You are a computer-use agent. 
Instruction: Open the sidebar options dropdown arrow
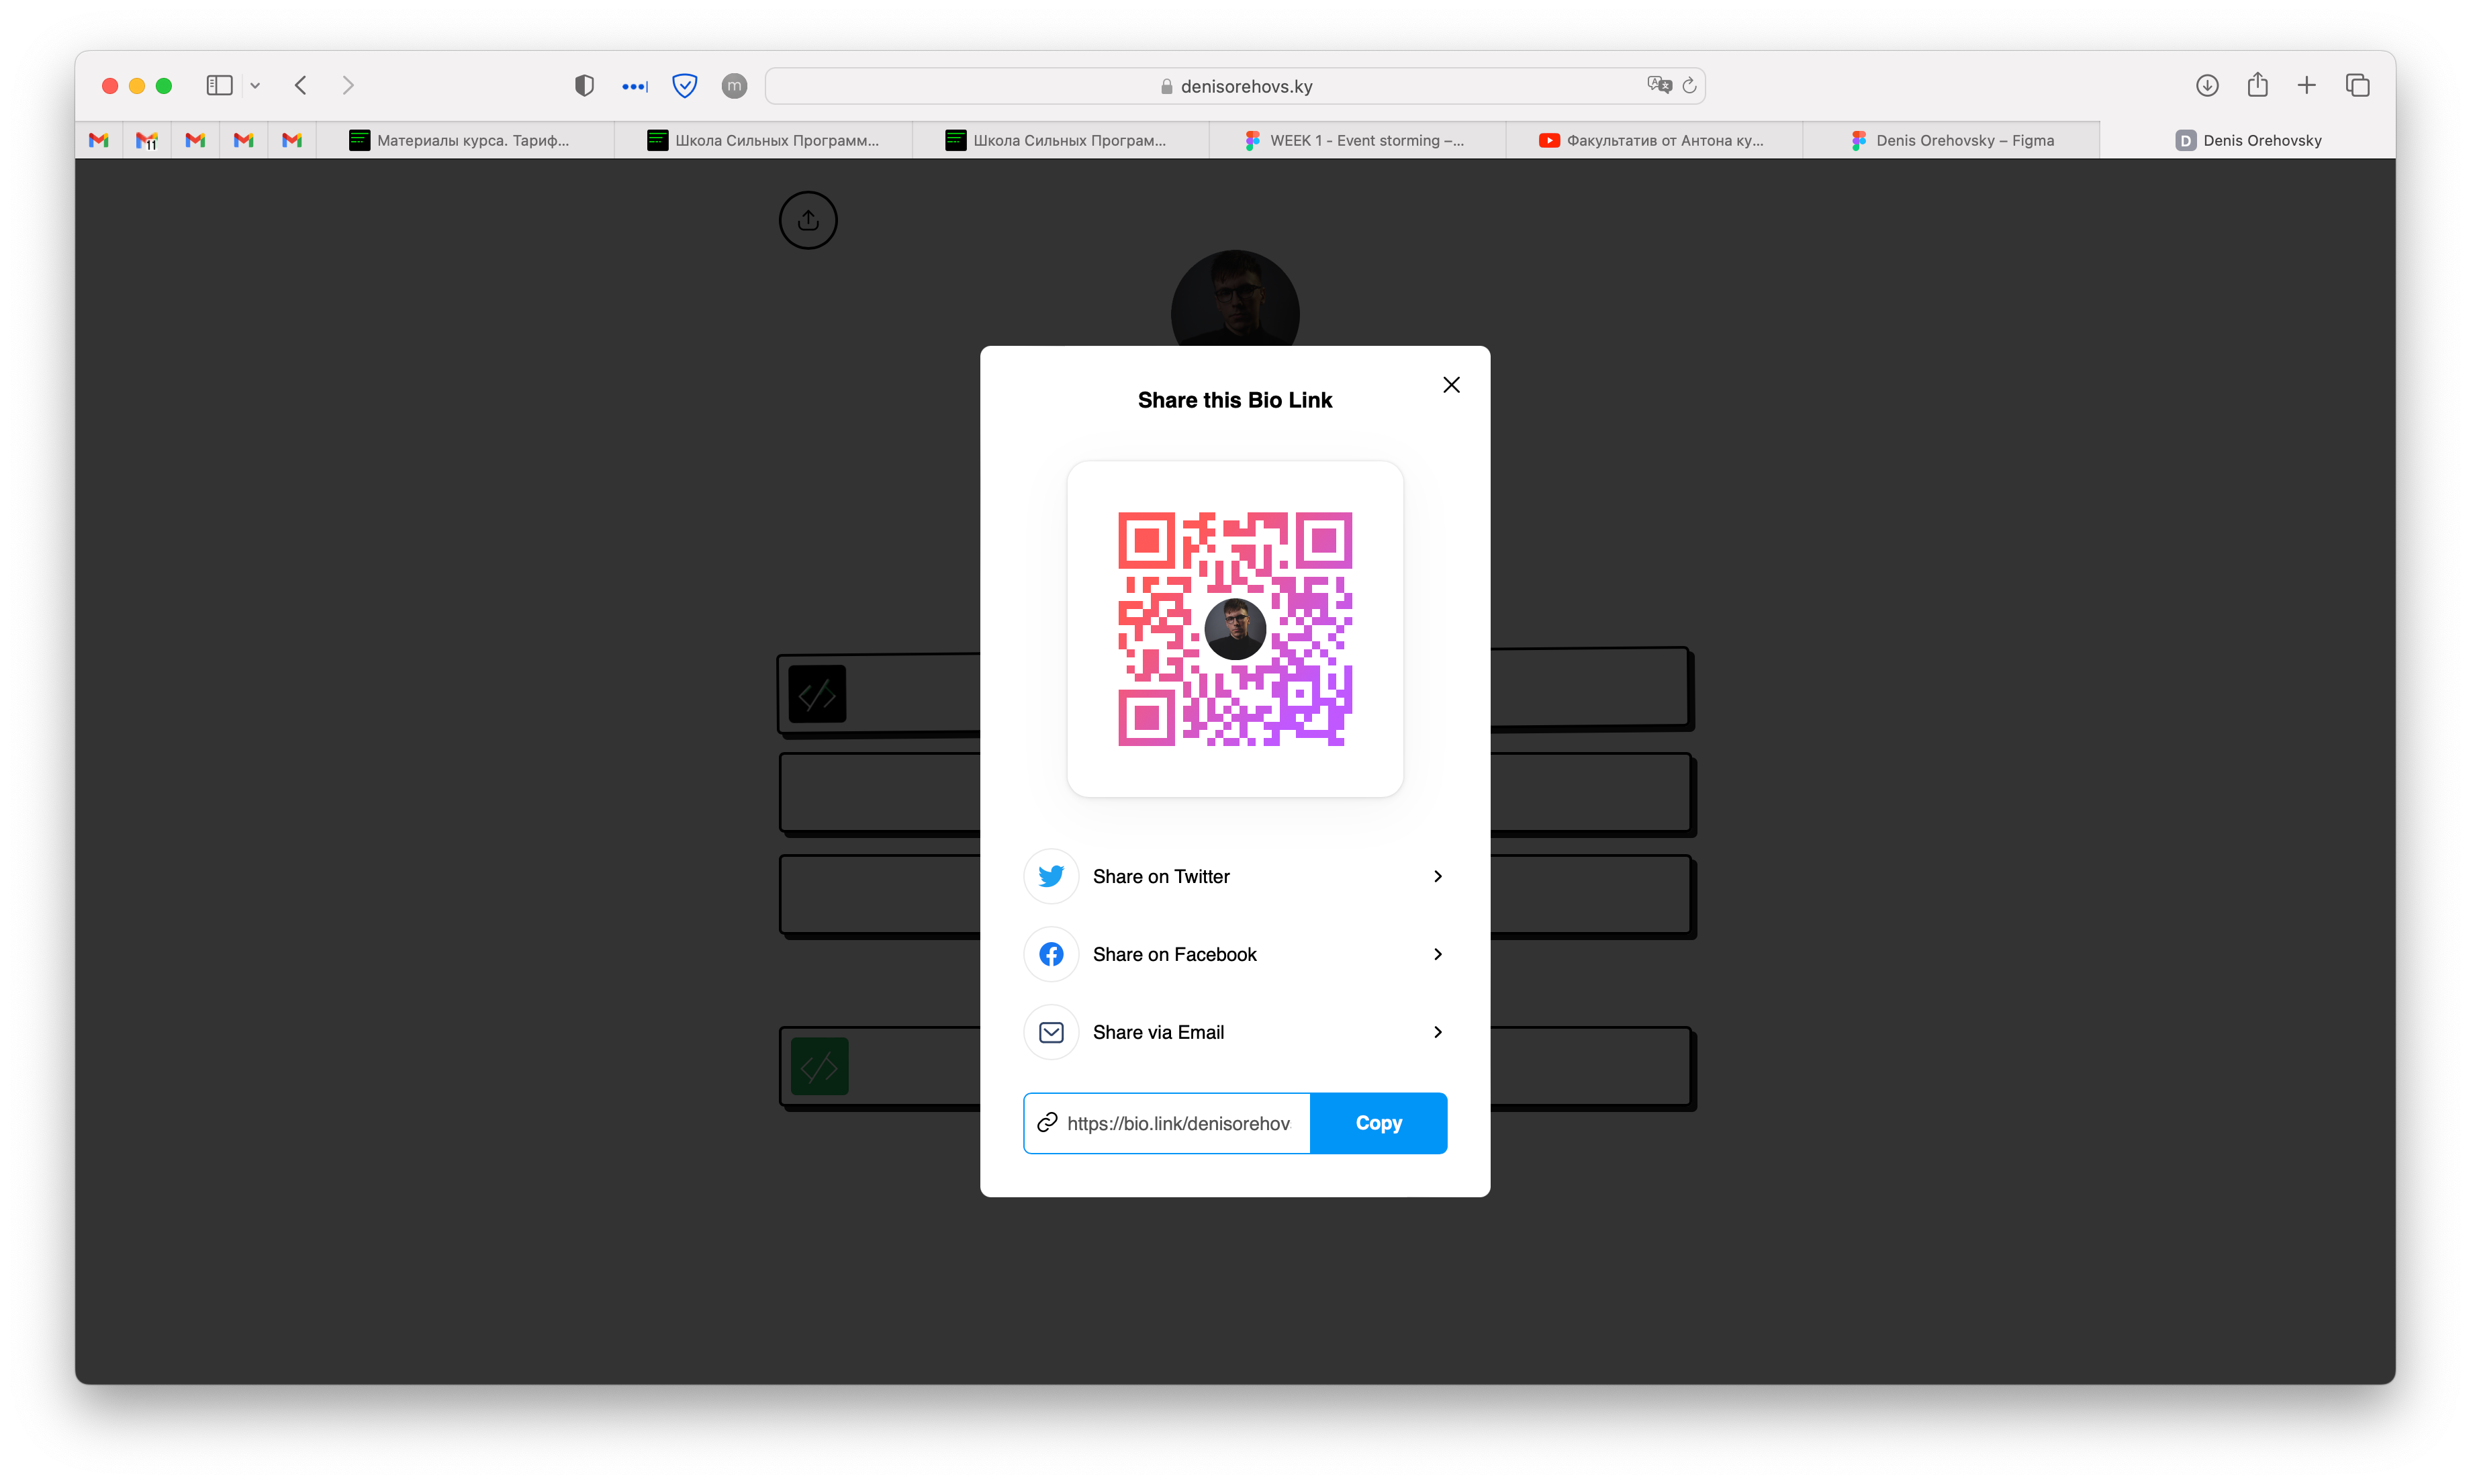click(x=255, y=86)
